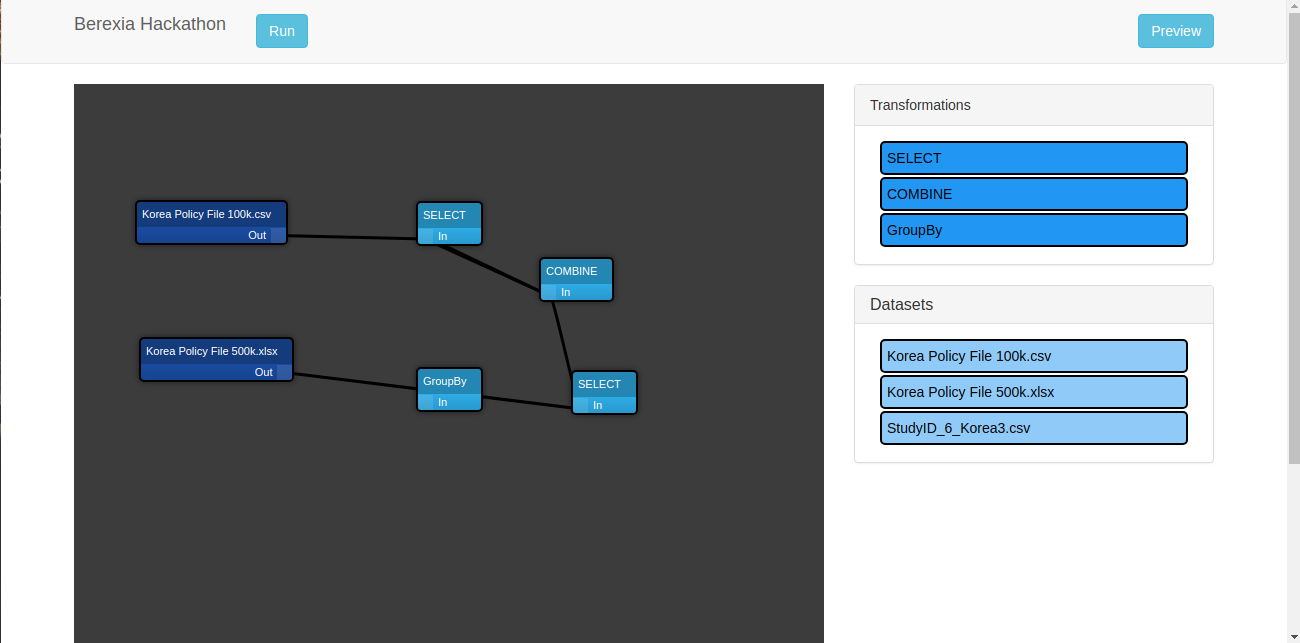Image resolution: width=1300 pixels, height=643 pixels.
Task: Choose the StudyID_6_Korea3.csv dataset
Action: [1034, 428]
